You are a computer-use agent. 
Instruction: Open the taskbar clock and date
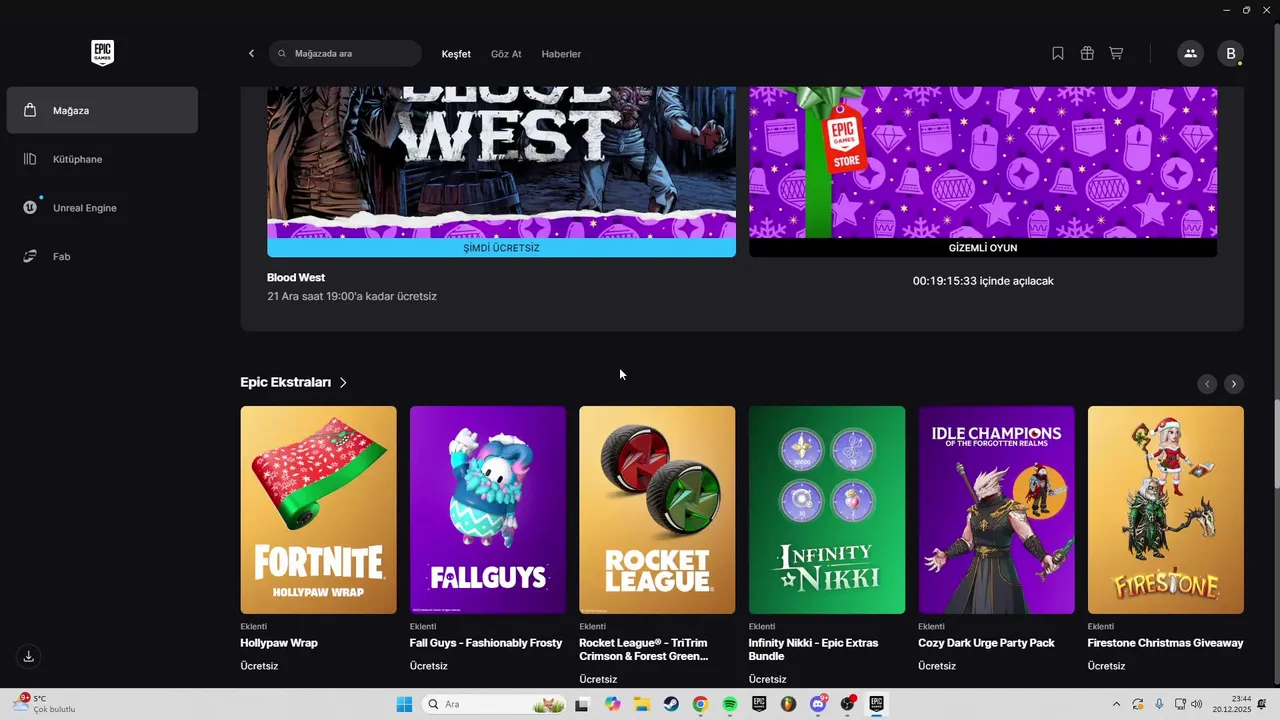1232,704
